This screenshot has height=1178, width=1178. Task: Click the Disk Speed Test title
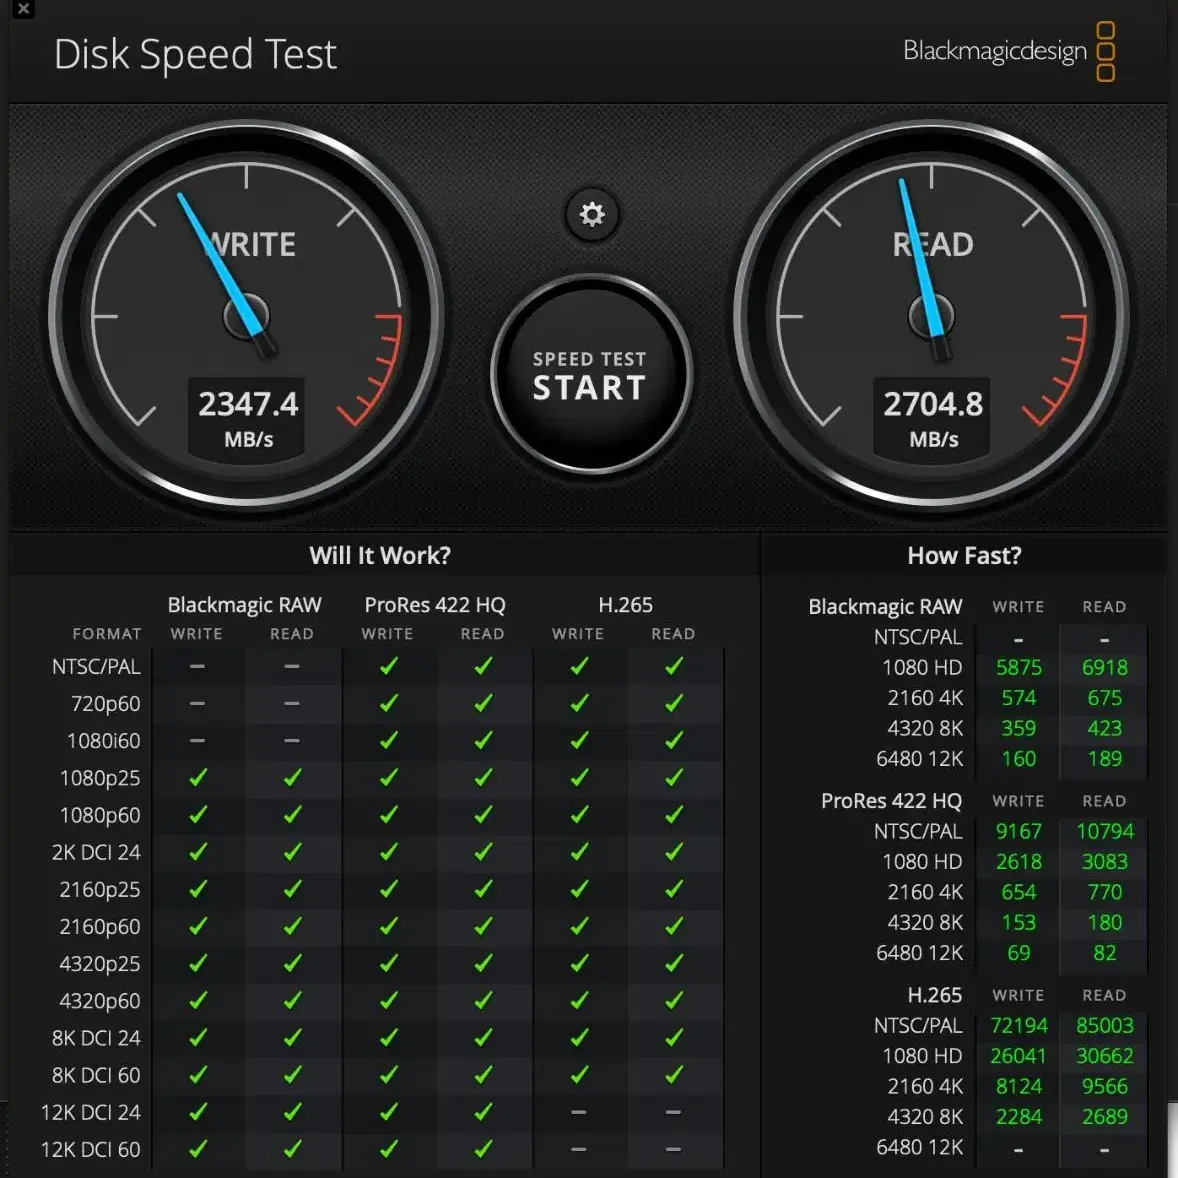coord(195,55)
